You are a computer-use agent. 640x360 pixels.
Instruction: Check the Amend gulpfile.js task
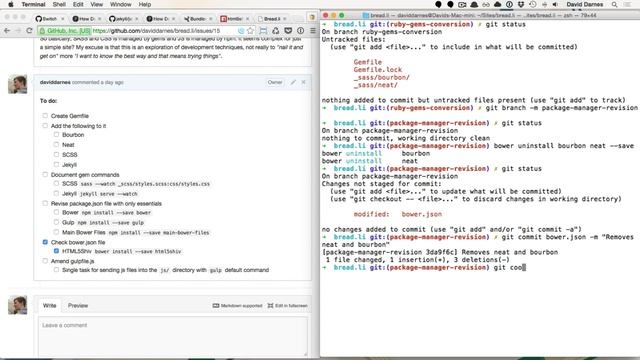(45, 261)
